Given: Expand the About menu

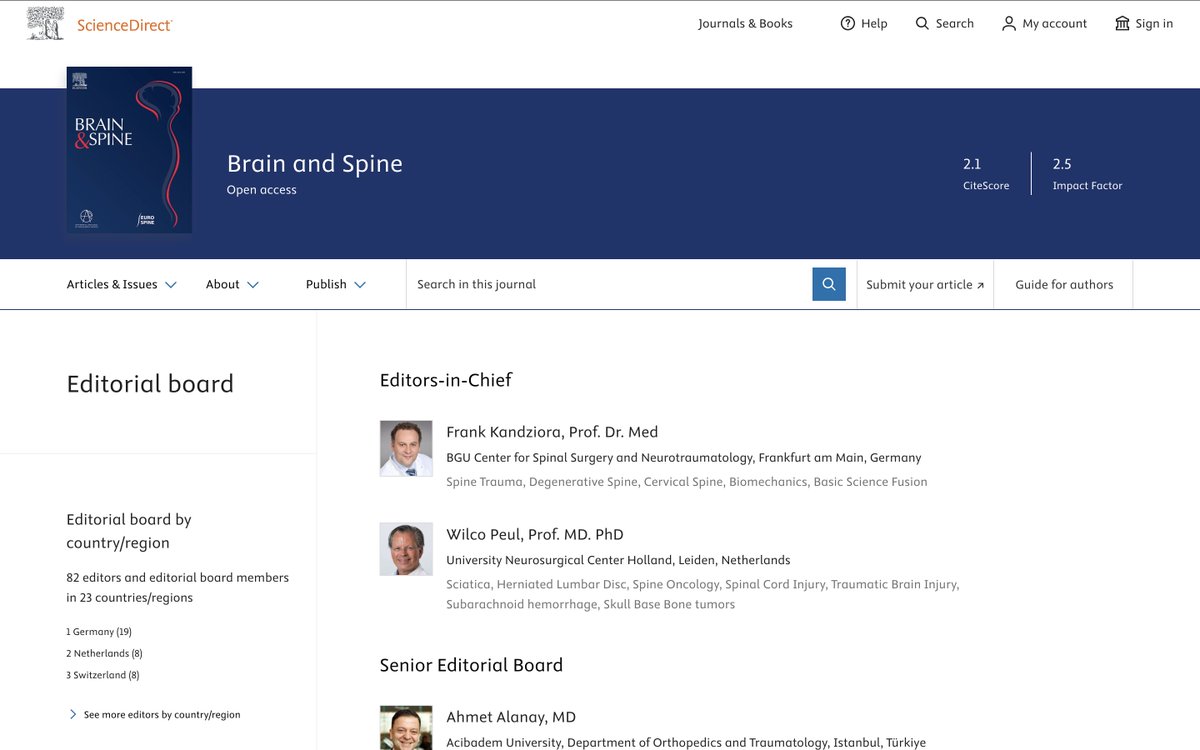Looking at the screenshot, I should coord(232,284).
